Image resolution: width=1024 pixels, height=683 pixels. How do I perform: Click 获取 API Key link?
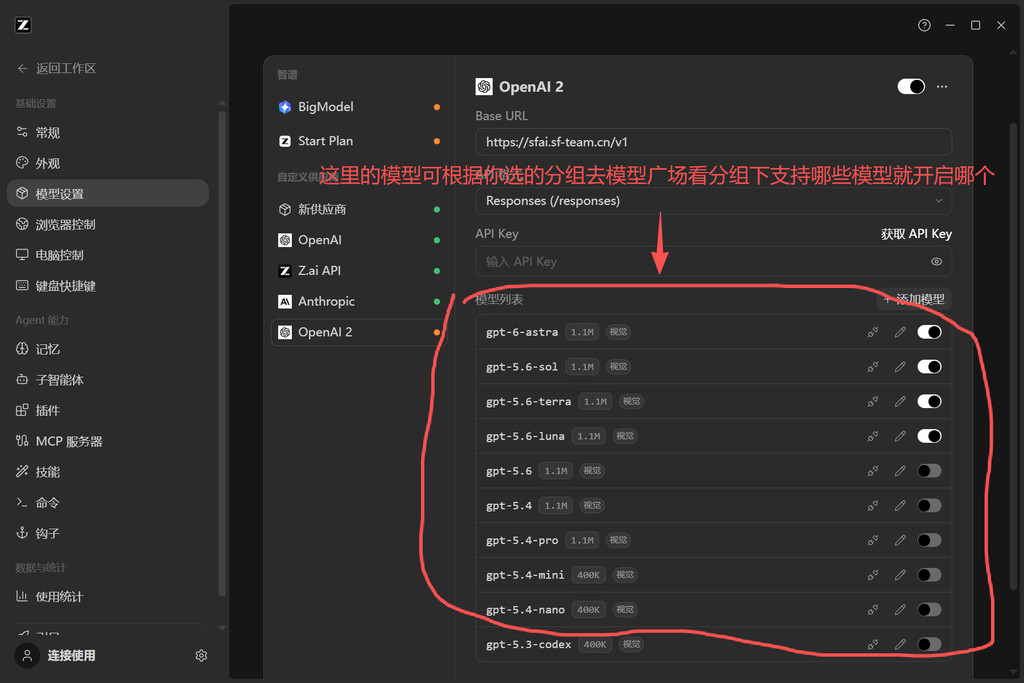coord(916,234)
